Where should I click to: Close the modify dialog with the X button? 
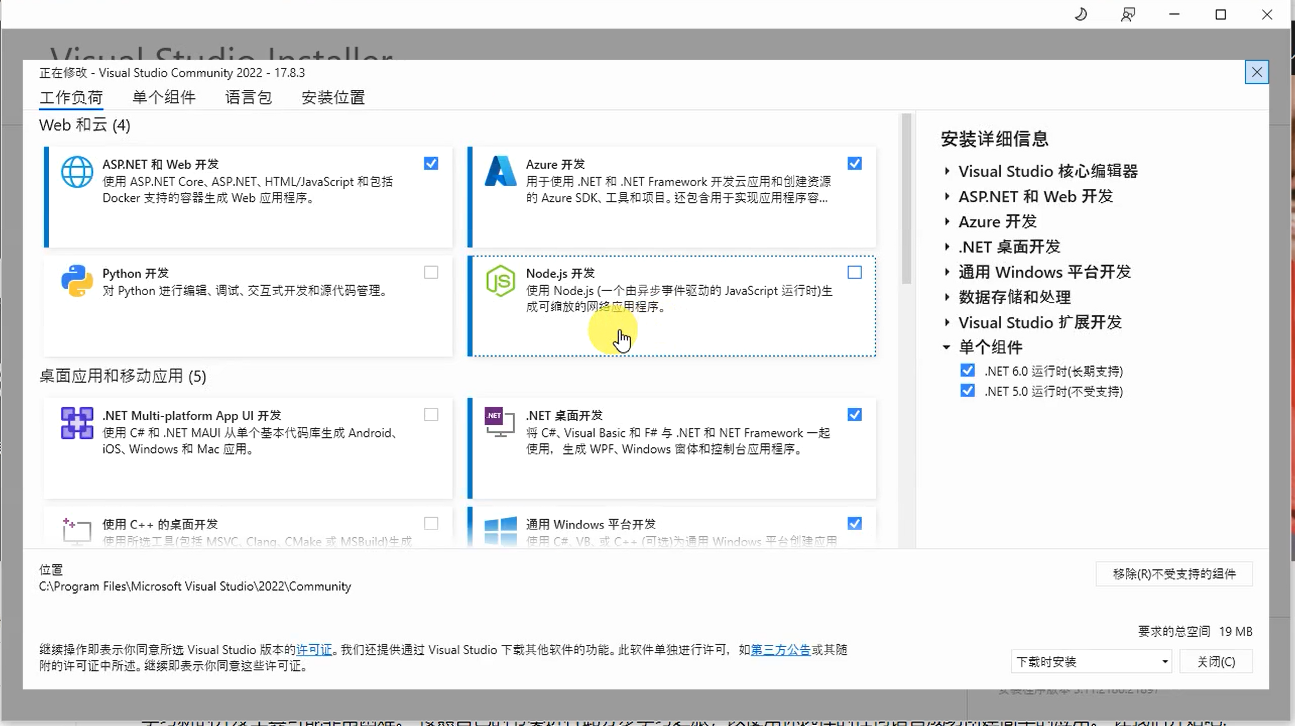click(1257, 72)
